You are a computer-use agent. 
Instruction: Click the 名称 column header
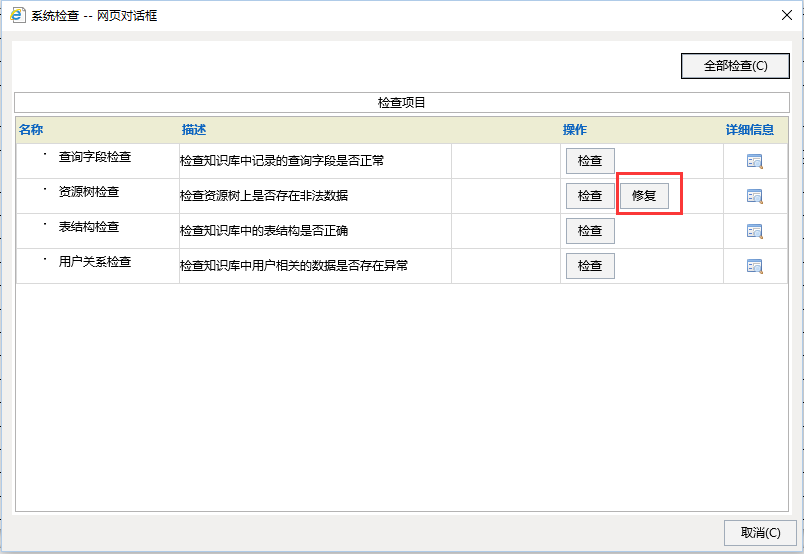(31, 130)
